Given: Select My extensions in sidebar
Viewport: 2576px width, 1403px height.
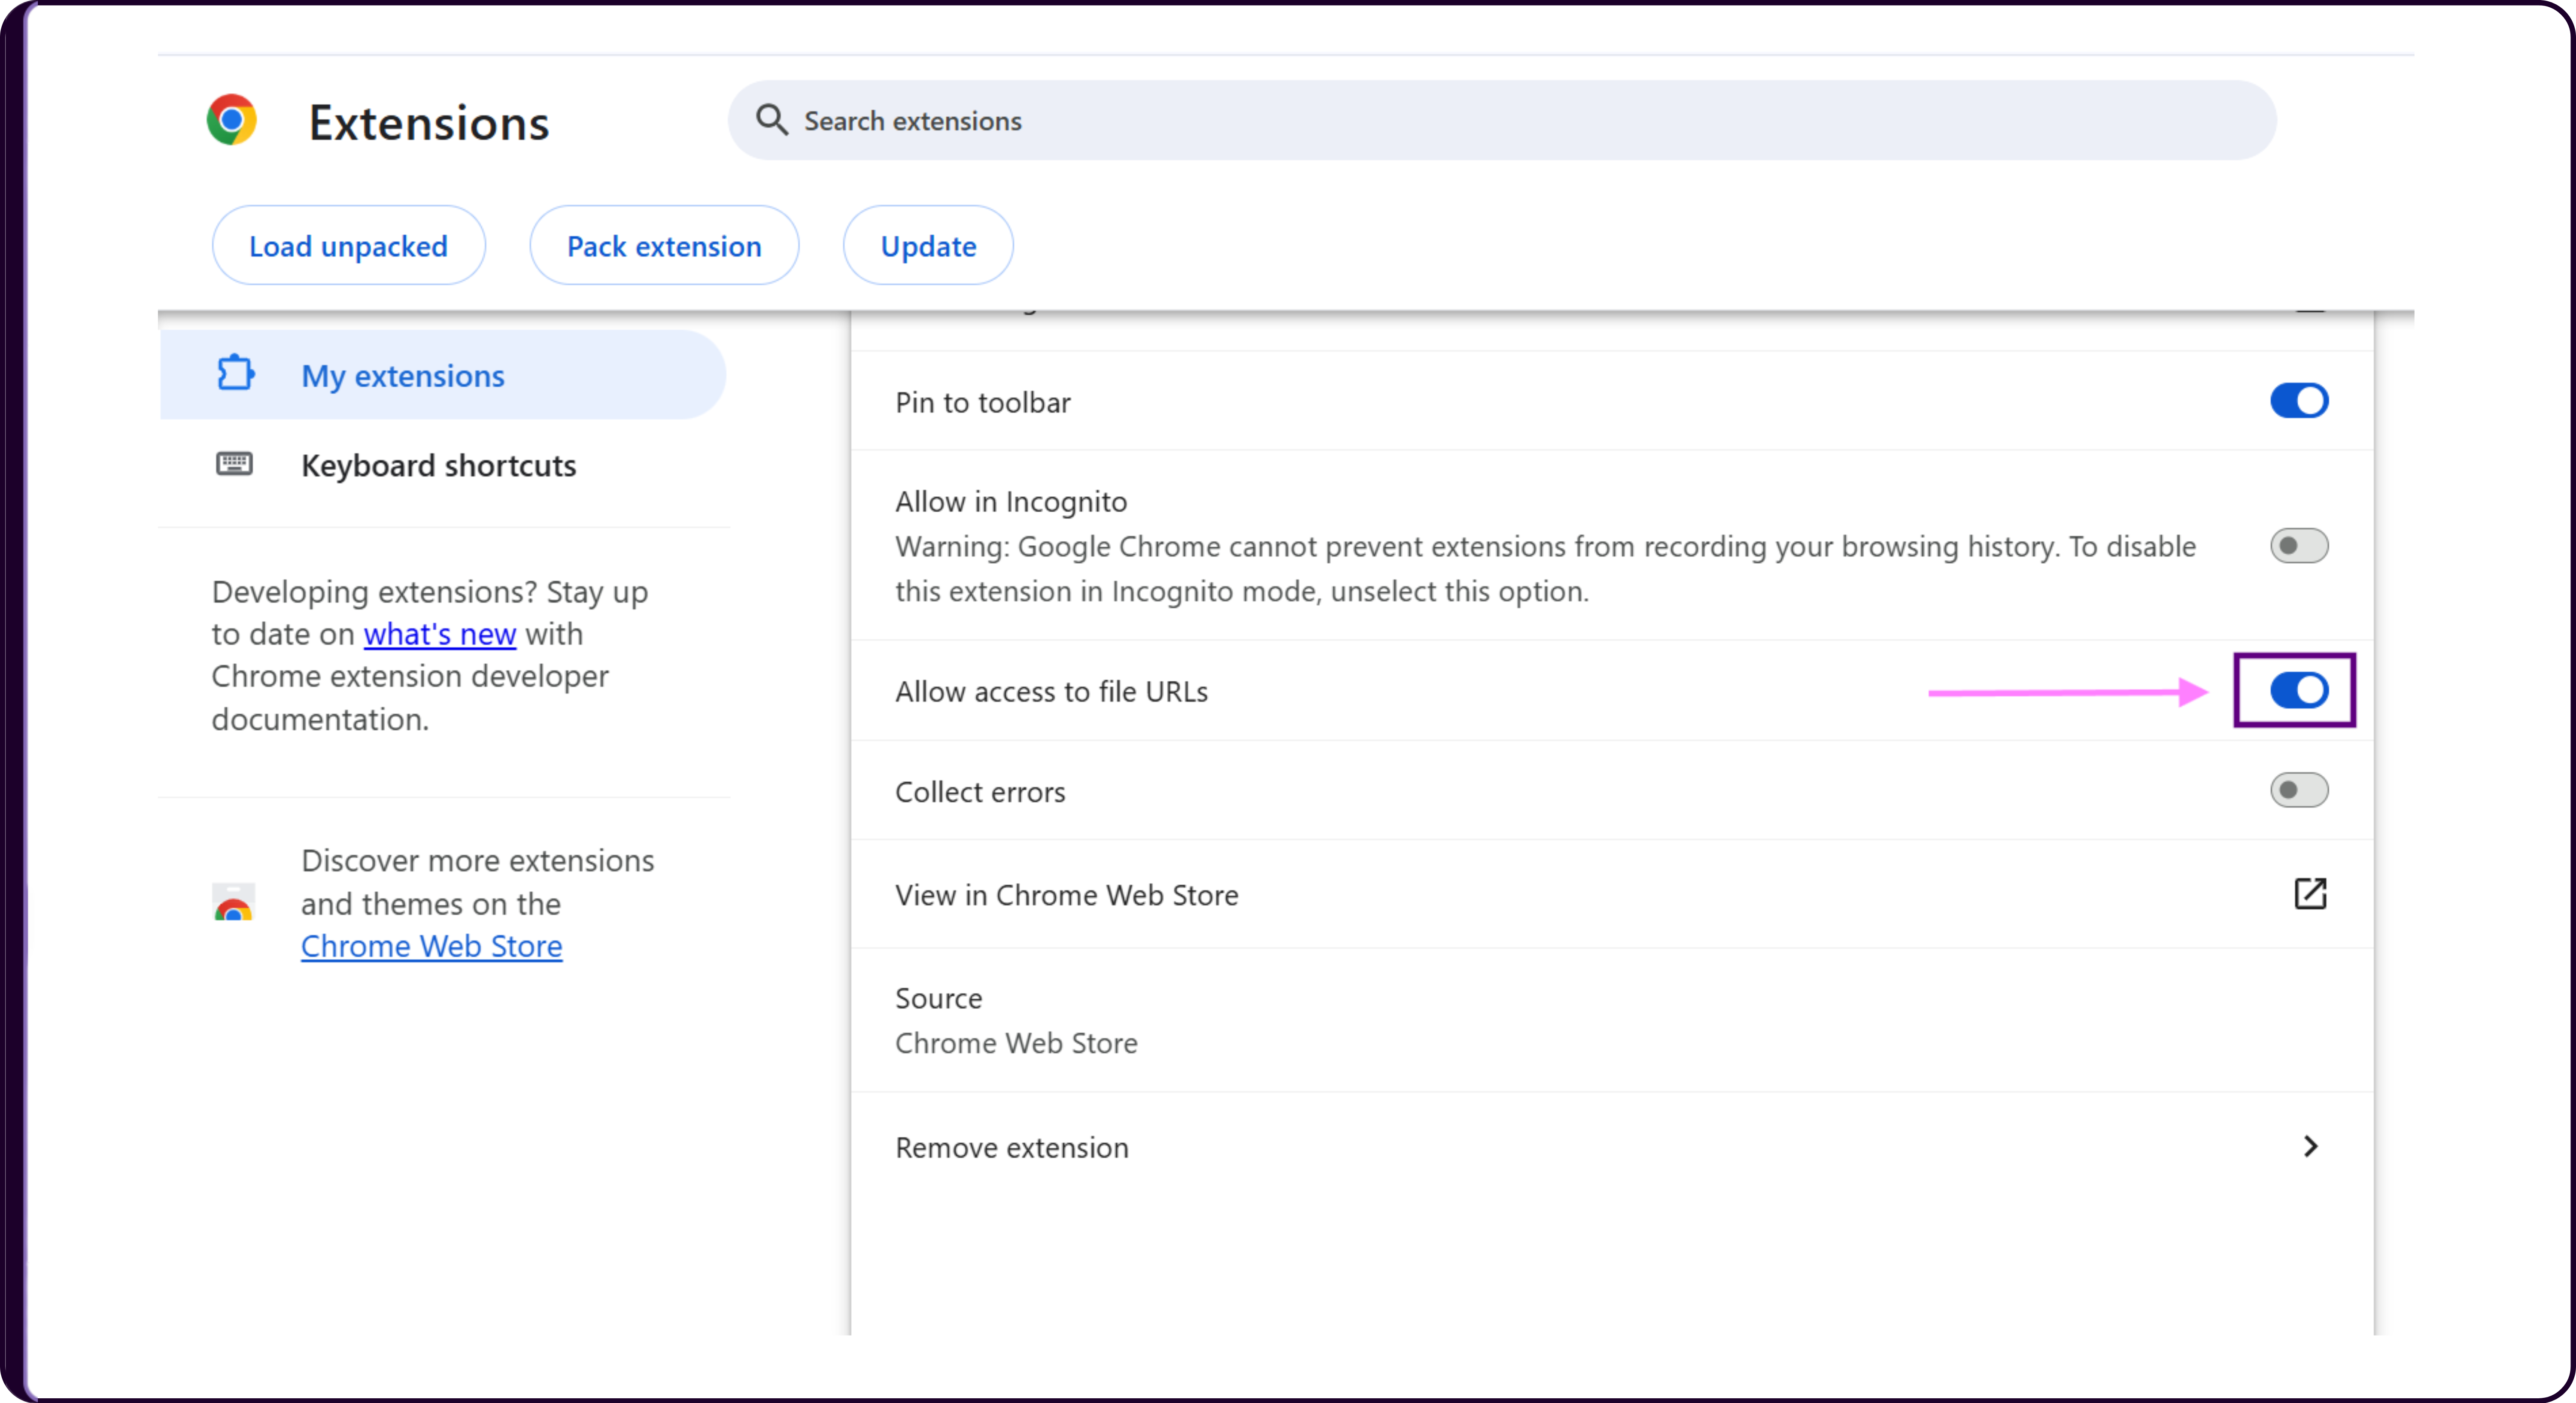Looking at the screenshot, I should tap(442, 375).
